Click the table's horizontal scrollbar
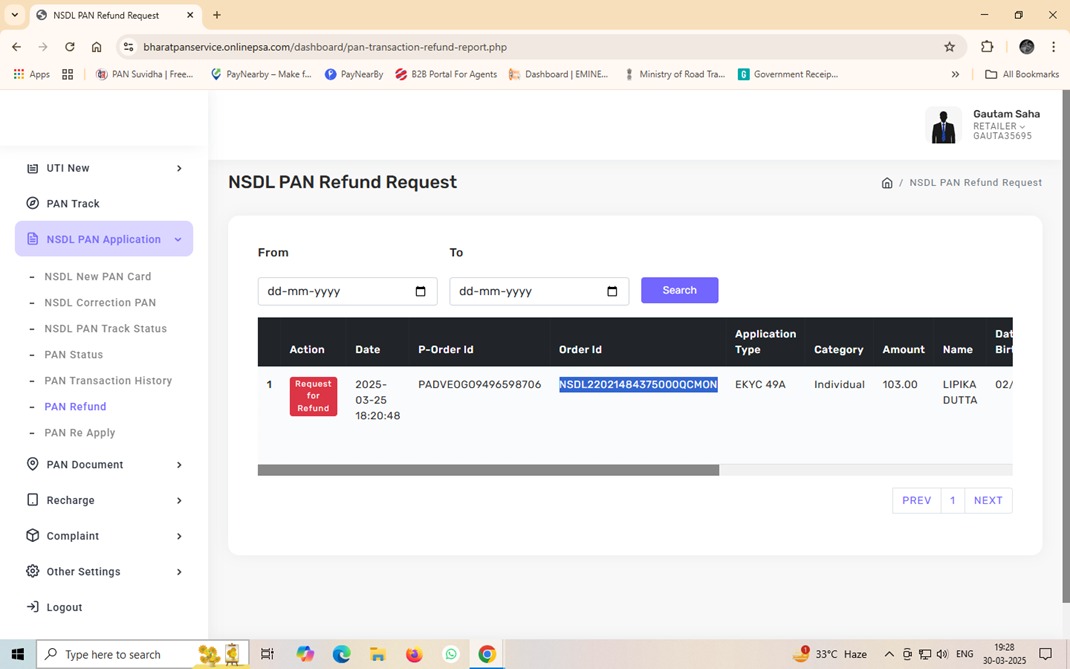The image size is (1070, 669). click(x=488, y=470)
